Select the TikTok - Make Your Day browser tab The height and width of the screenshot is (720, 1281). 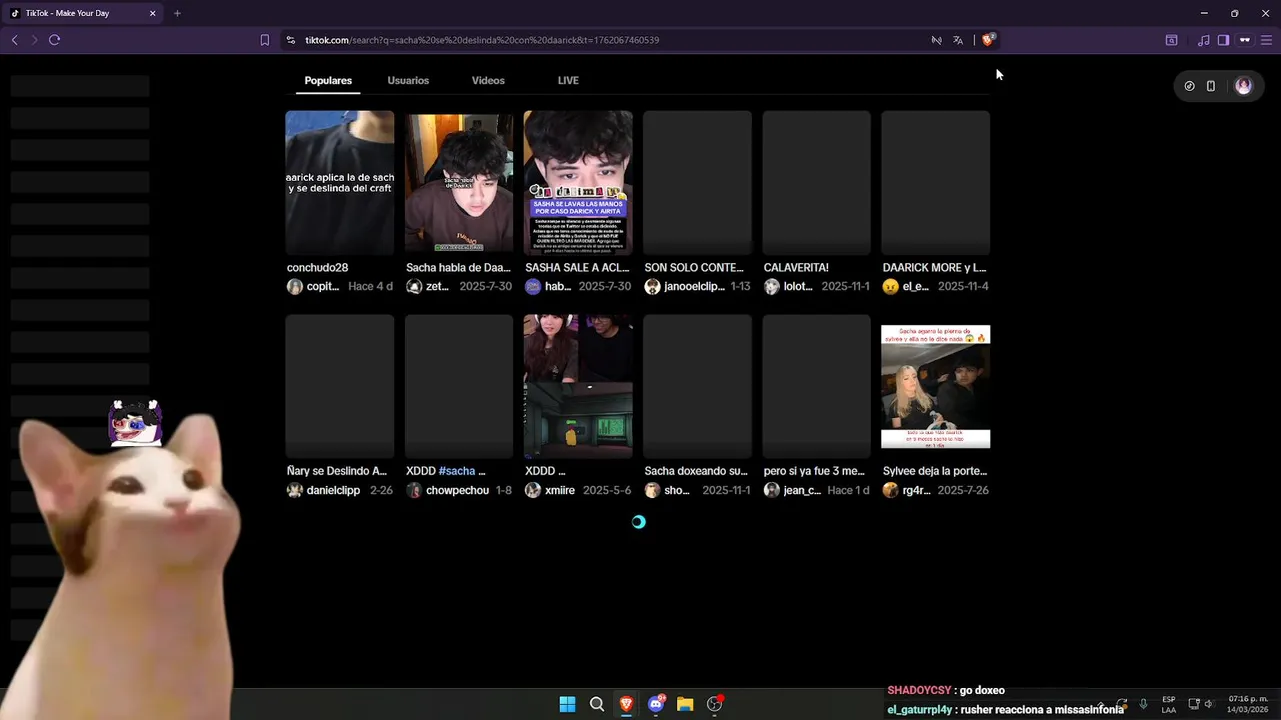point(82,13)
